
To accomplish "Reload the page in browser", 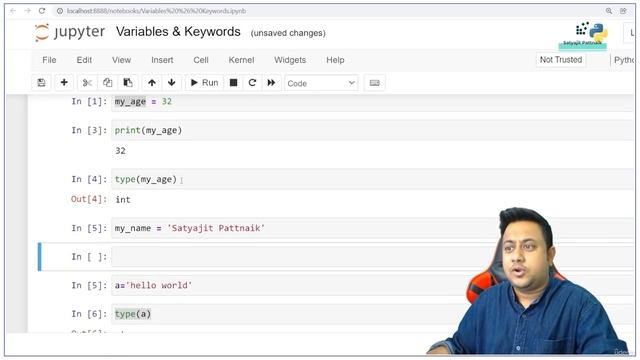I will [x=42, y=11].
